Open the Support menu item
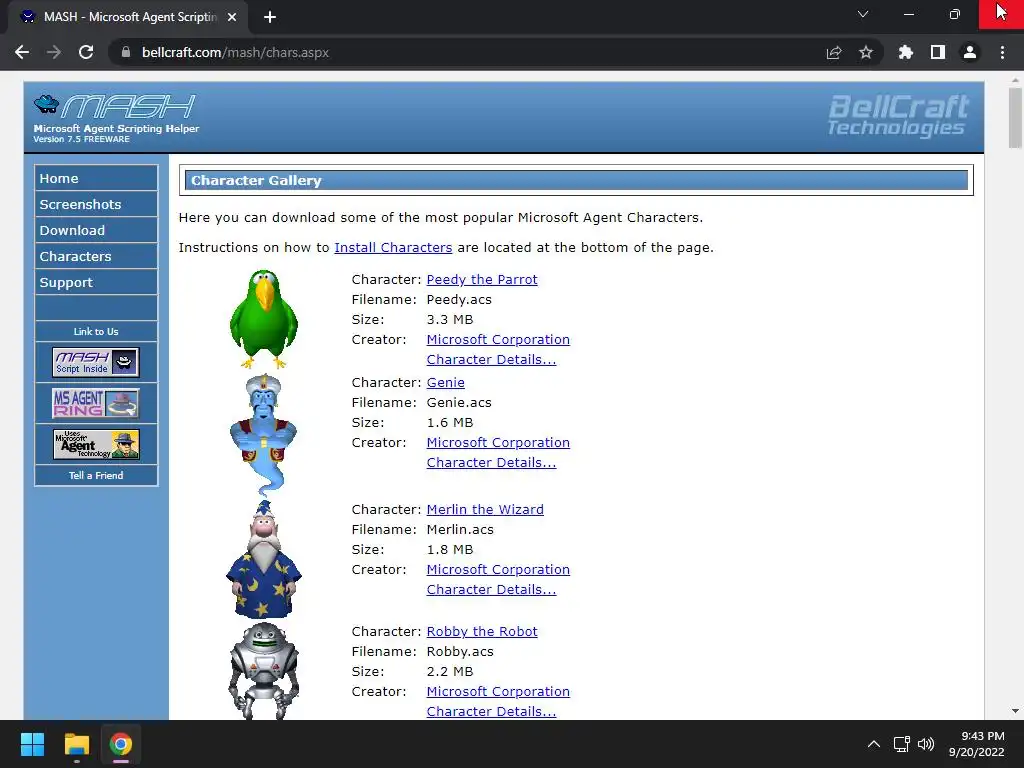1024x768 pixels. (96, 283)
